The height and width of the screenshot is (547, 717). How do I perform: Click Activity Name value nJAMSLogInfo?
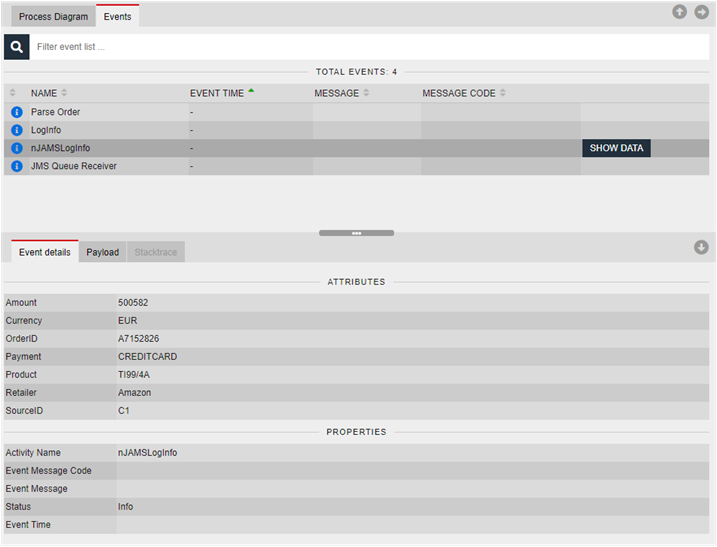point(148,453)
